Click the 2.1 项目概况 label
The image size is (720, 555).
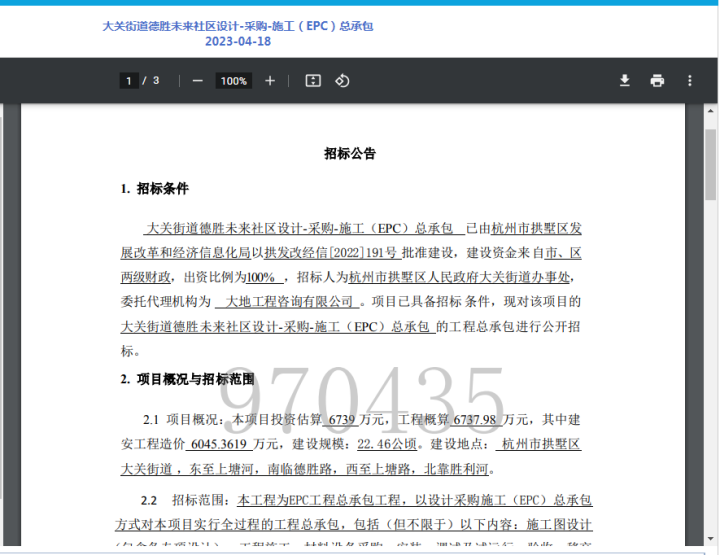click(x=183, y=420)
